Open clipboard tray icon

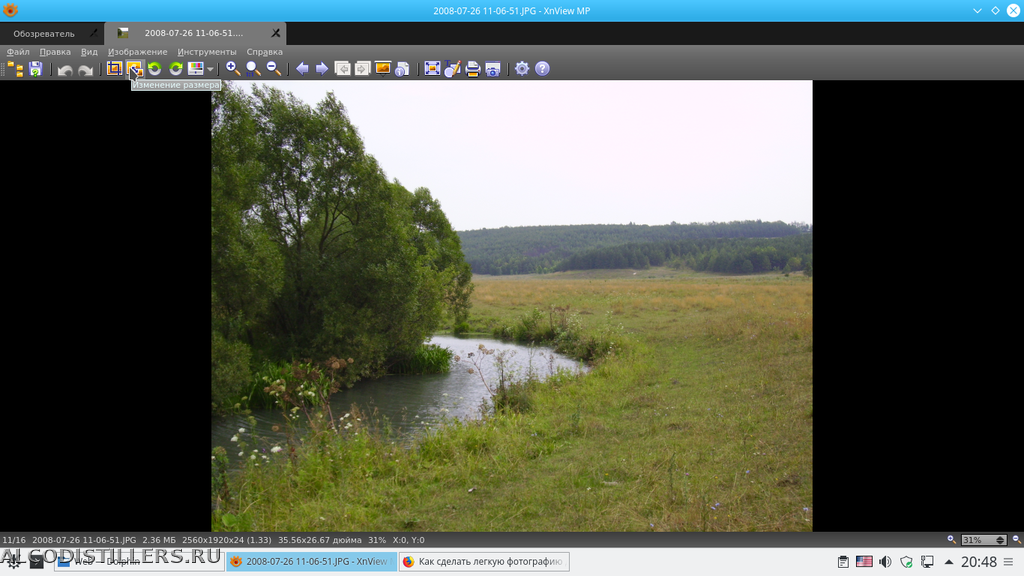[x=843, y=562]
